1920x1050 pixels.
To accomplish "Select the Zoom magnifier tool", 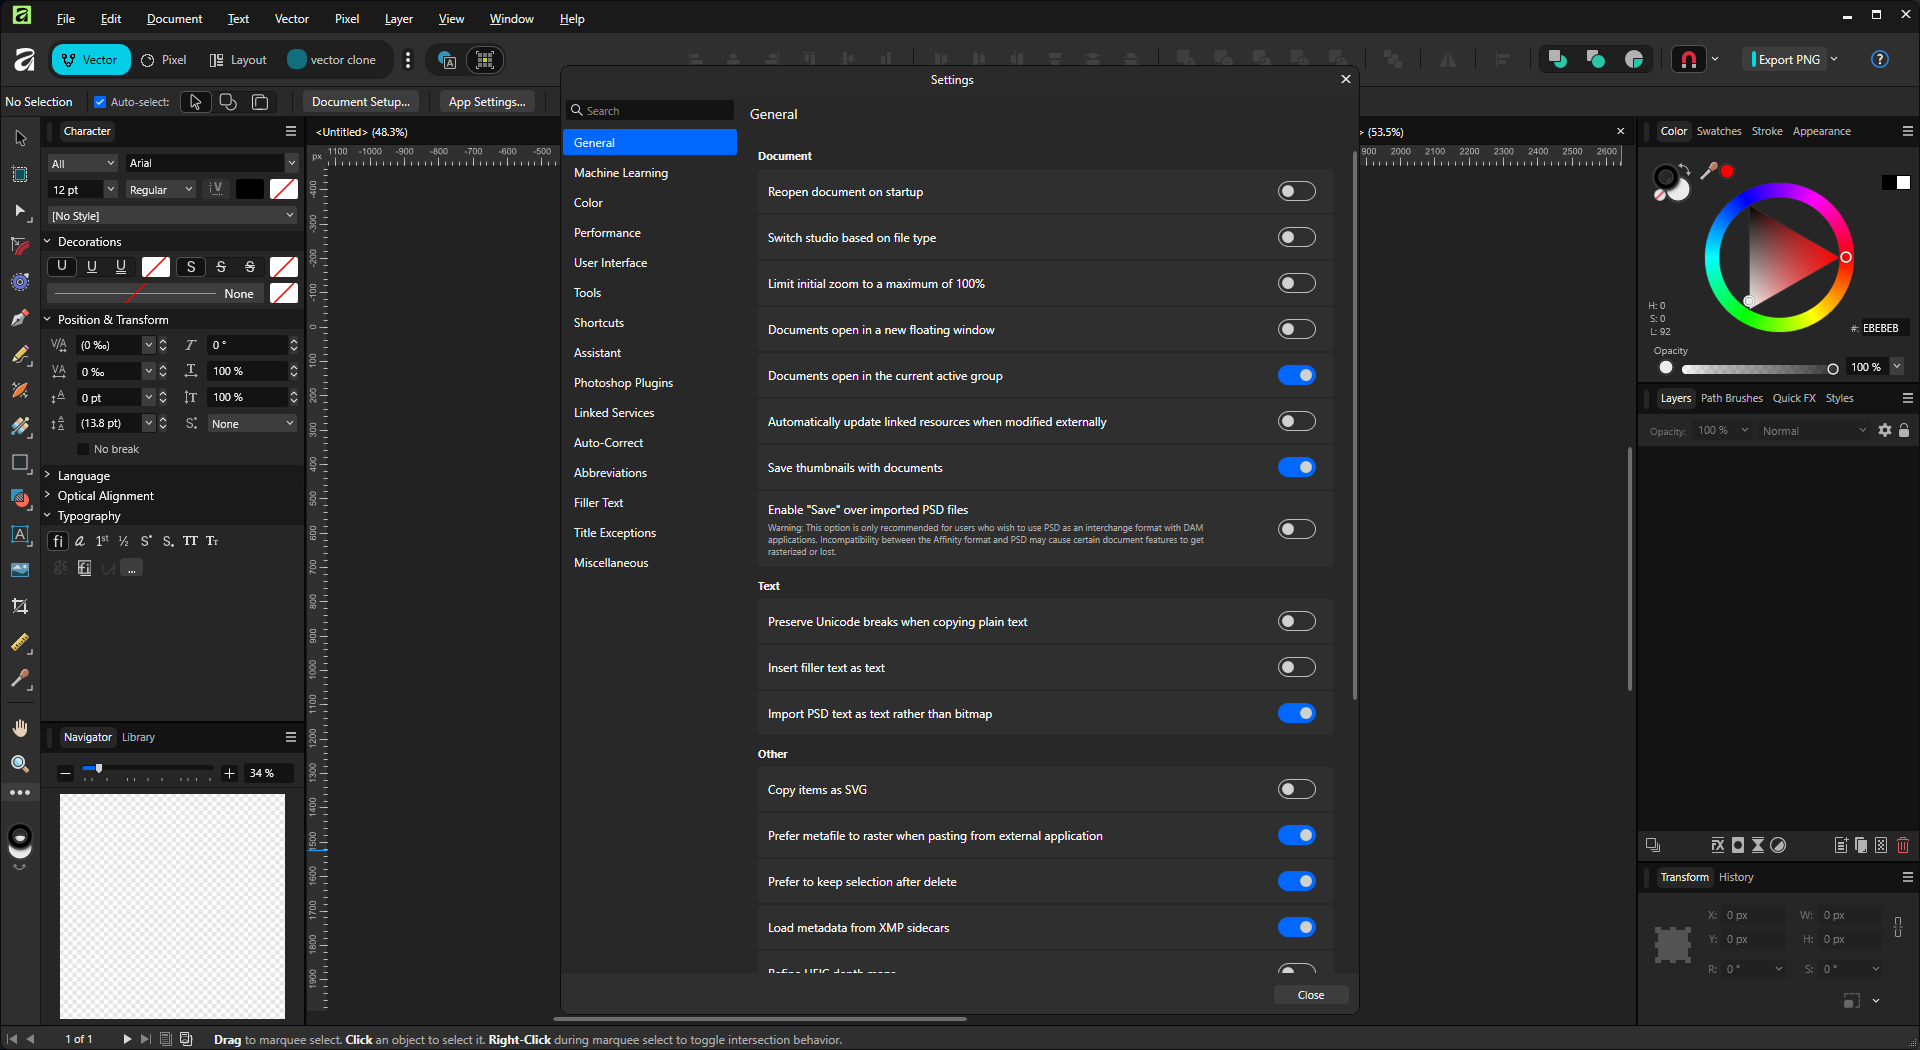I will (x=20, y=764).
